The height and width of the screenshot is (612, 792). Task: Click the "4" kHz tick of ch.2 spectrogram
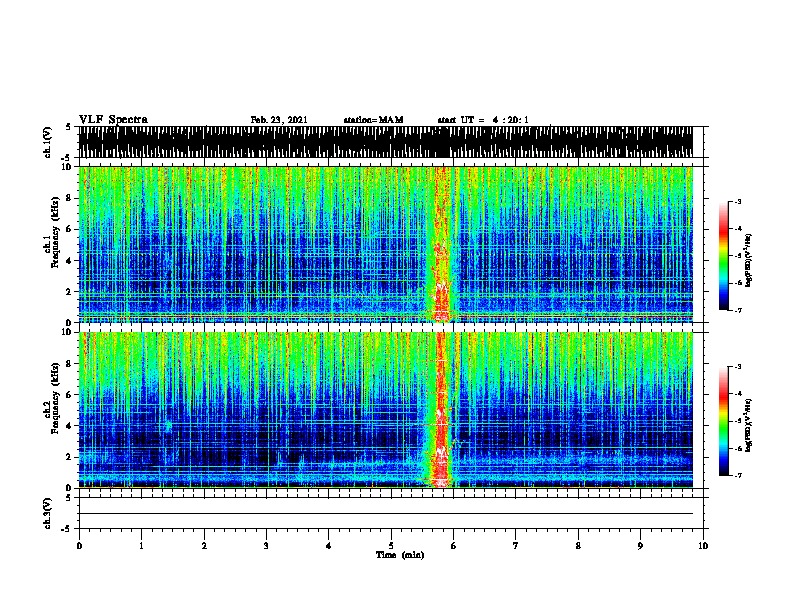click(69, 426)
